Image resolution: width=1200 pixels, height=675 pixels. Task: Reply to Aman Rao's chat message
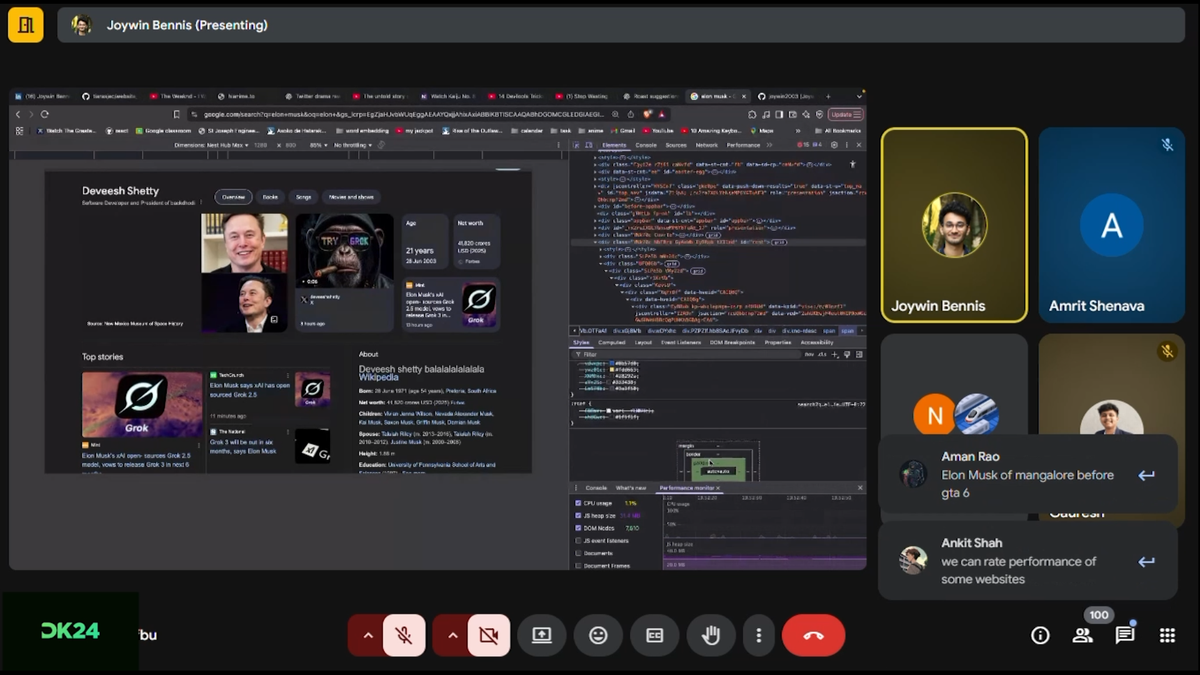1146,476
